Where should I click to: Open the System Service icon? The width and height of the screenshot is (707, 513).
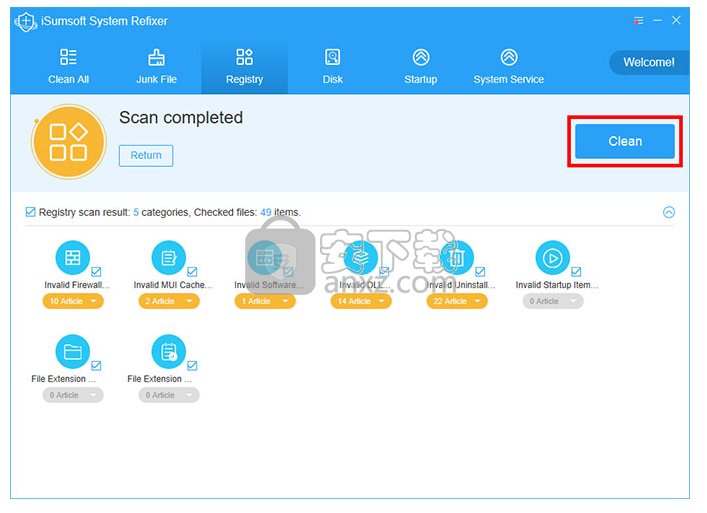point(509,57)
